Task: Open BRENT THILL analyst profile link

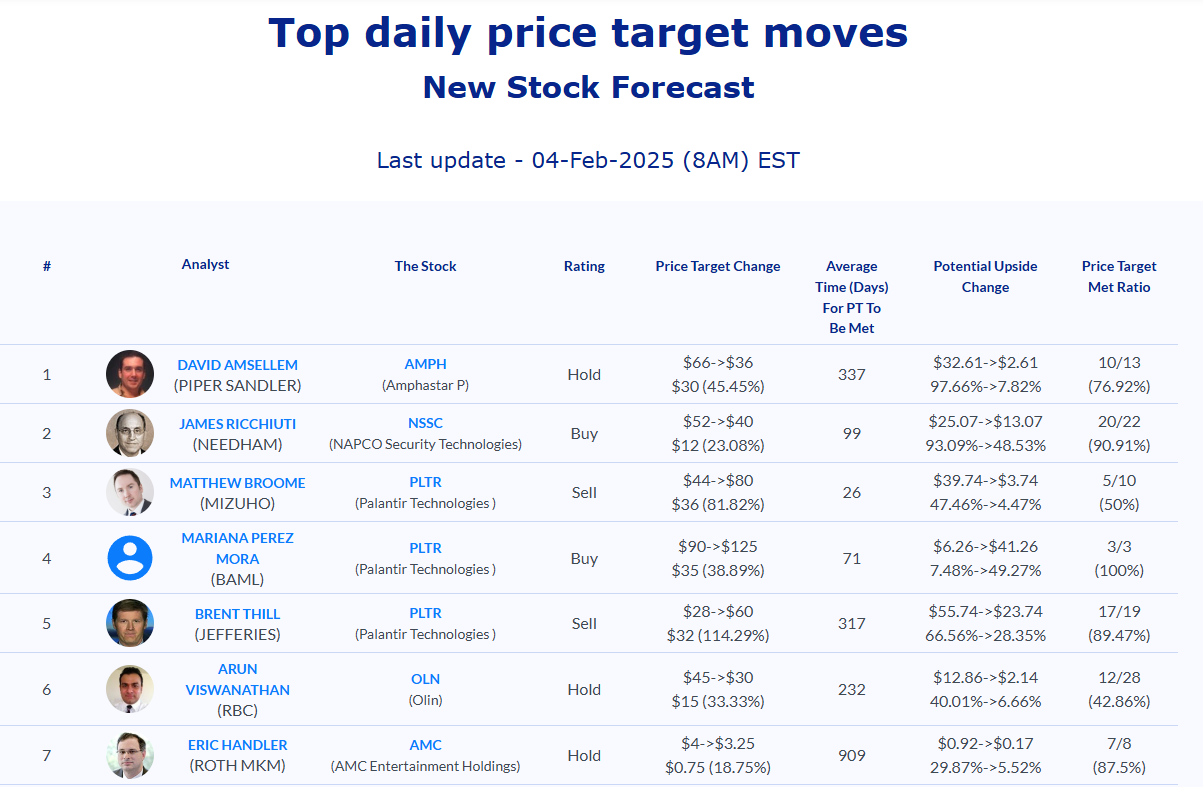Action: pyautogui.click(x=238, y=614)
